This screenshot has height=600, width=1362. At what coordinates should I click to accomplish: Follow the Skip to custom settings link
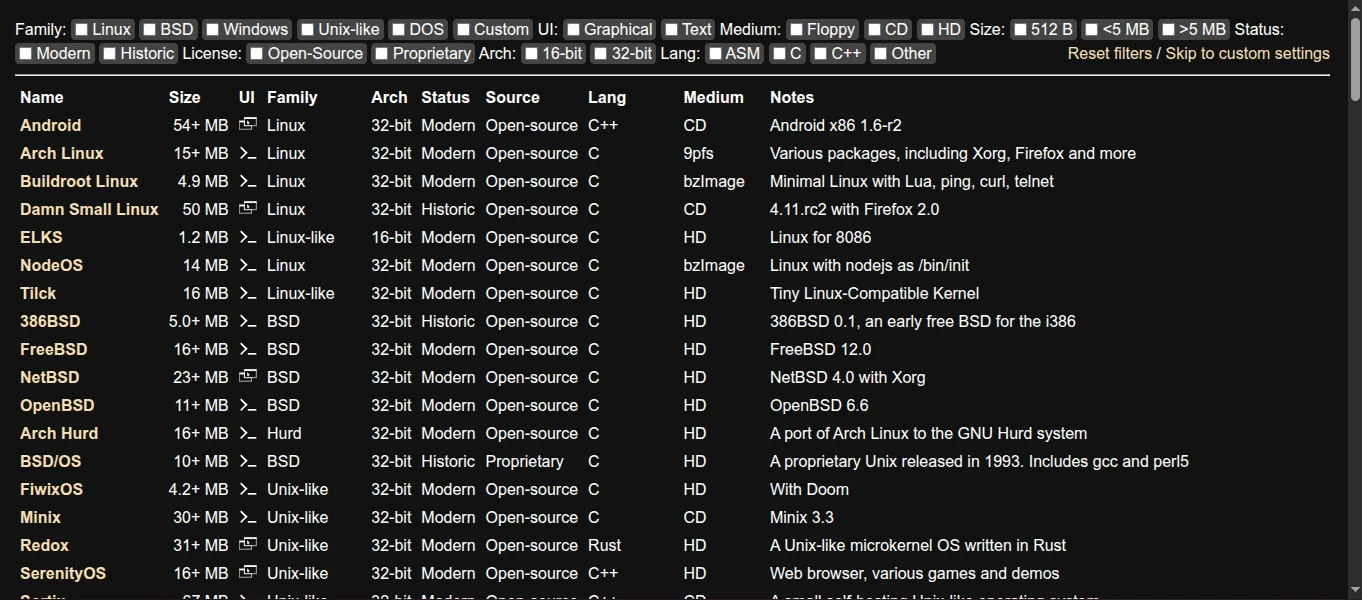click(1247, 53)
